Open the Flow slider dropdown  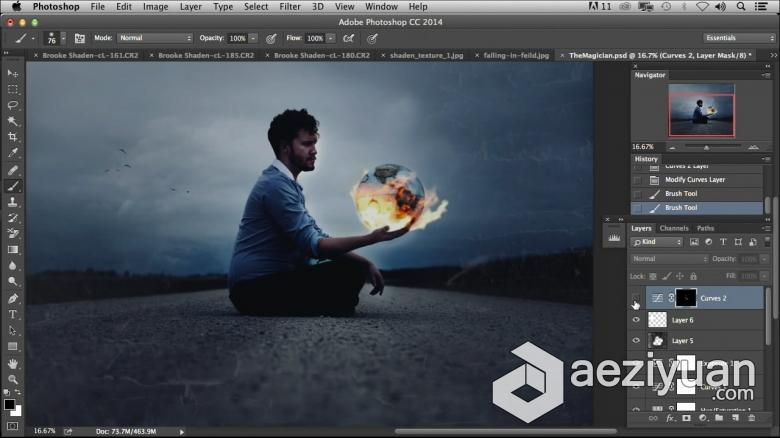(x=331, y=38)
